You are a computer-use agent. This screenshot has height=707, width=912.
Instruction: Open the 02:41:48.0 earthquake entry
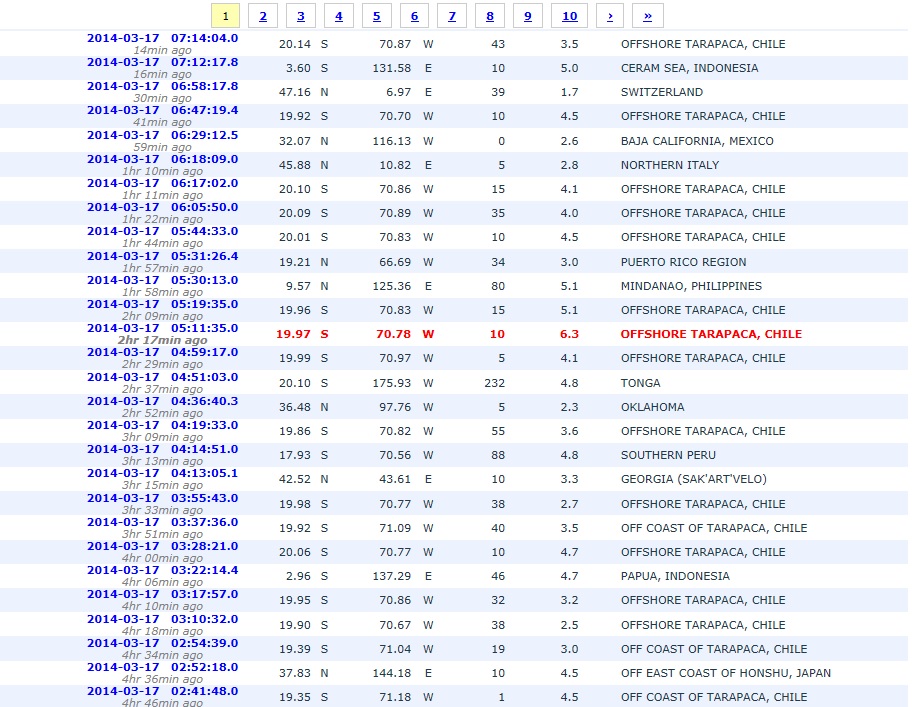pyautogui.click(x=162, y=691)
